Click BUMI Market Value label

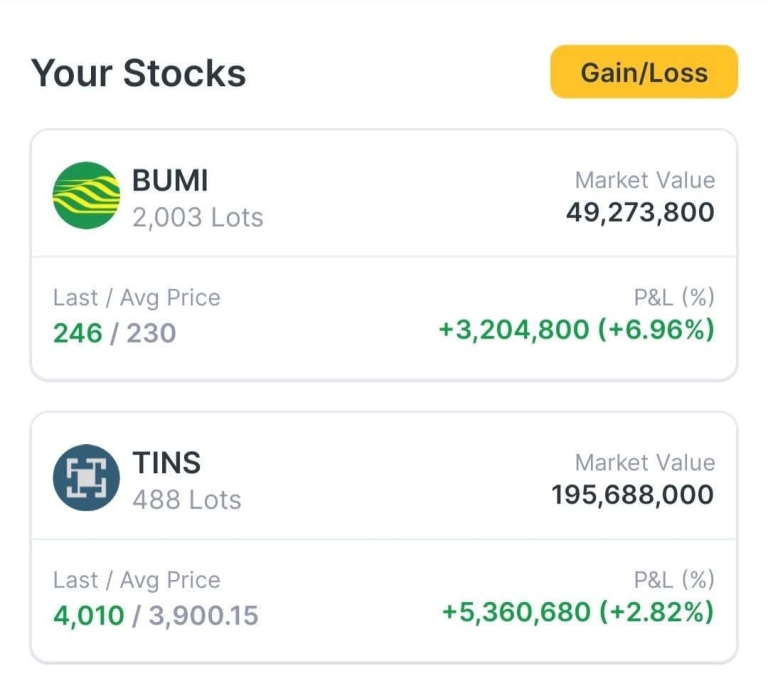click(x=645, y=181)
